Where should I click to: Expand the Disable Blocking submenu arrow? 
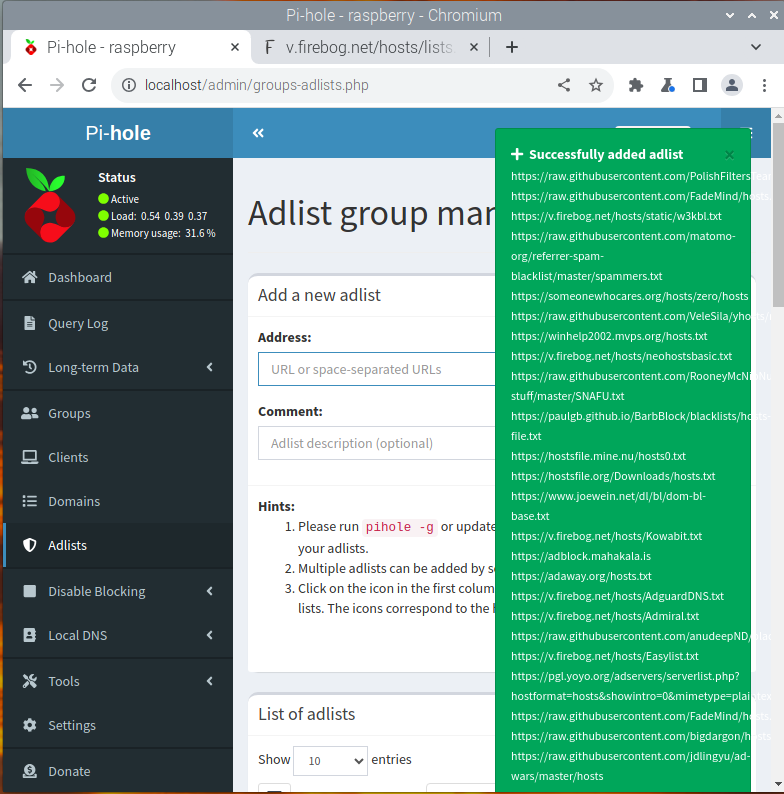(x=210, y=591)
